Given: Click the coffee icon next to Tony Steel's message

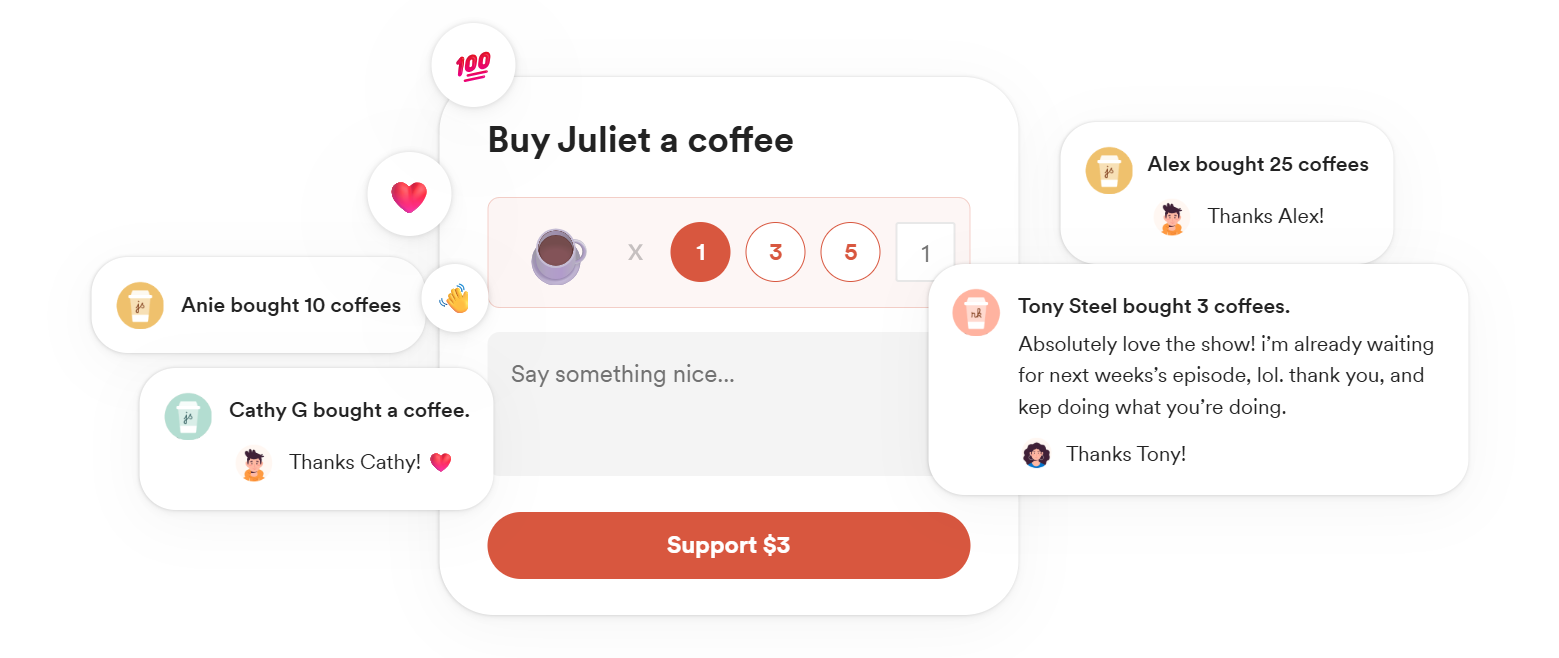Looking at the screenshot, I should (975, 312).
